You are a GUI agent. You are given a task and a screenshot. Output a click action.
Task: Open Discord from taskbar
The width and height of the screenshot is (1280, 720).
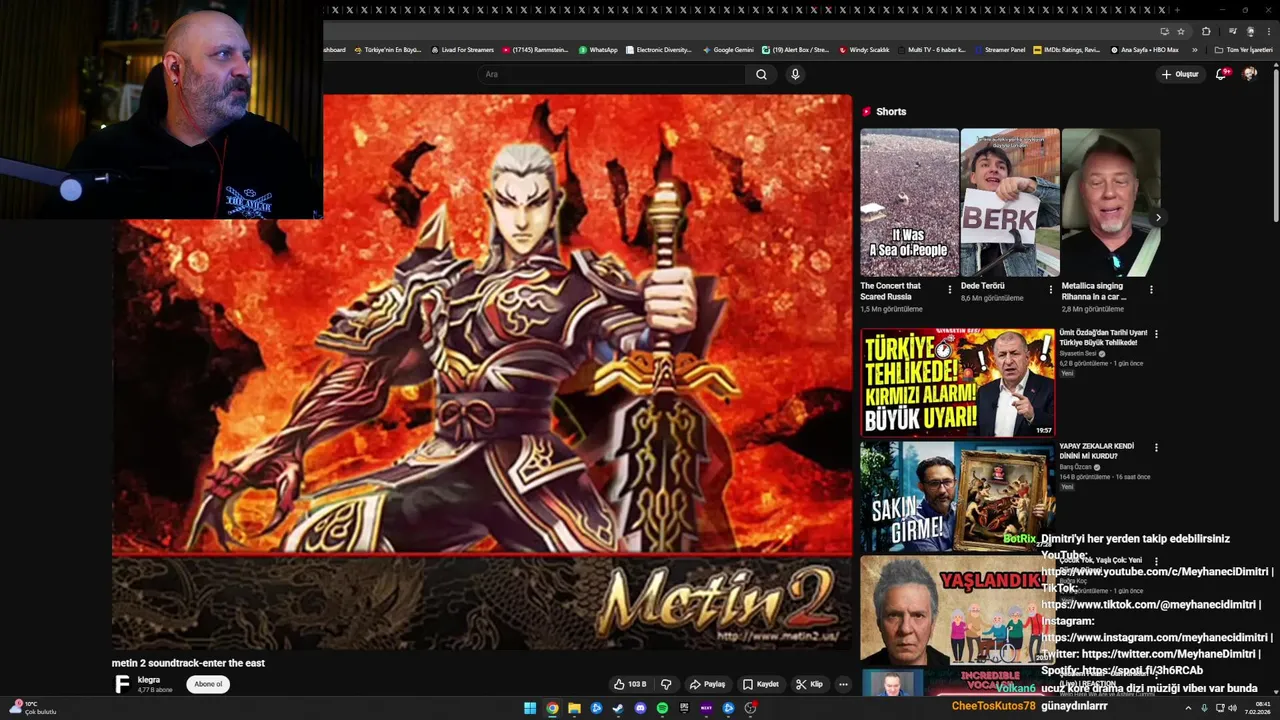pyautogui.click(x=640, y=708)
